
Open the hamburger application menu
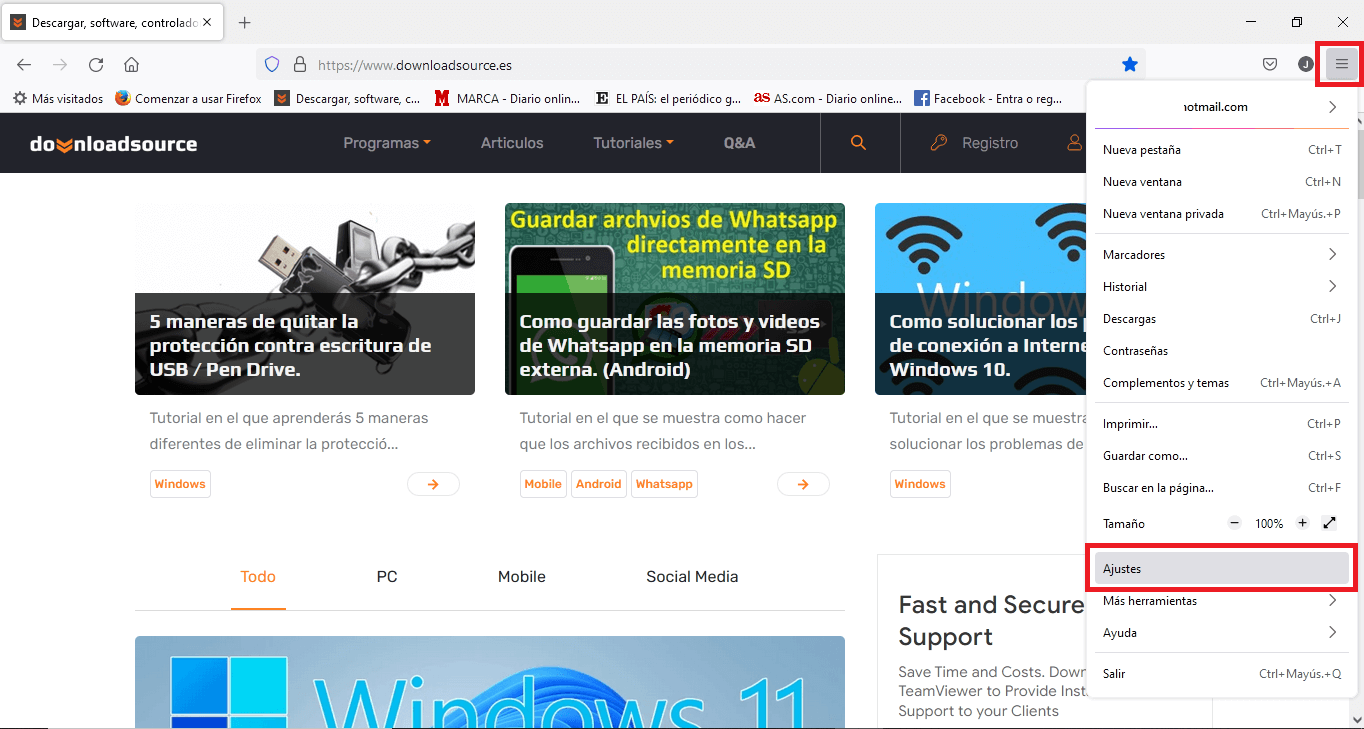point(1342,65)
